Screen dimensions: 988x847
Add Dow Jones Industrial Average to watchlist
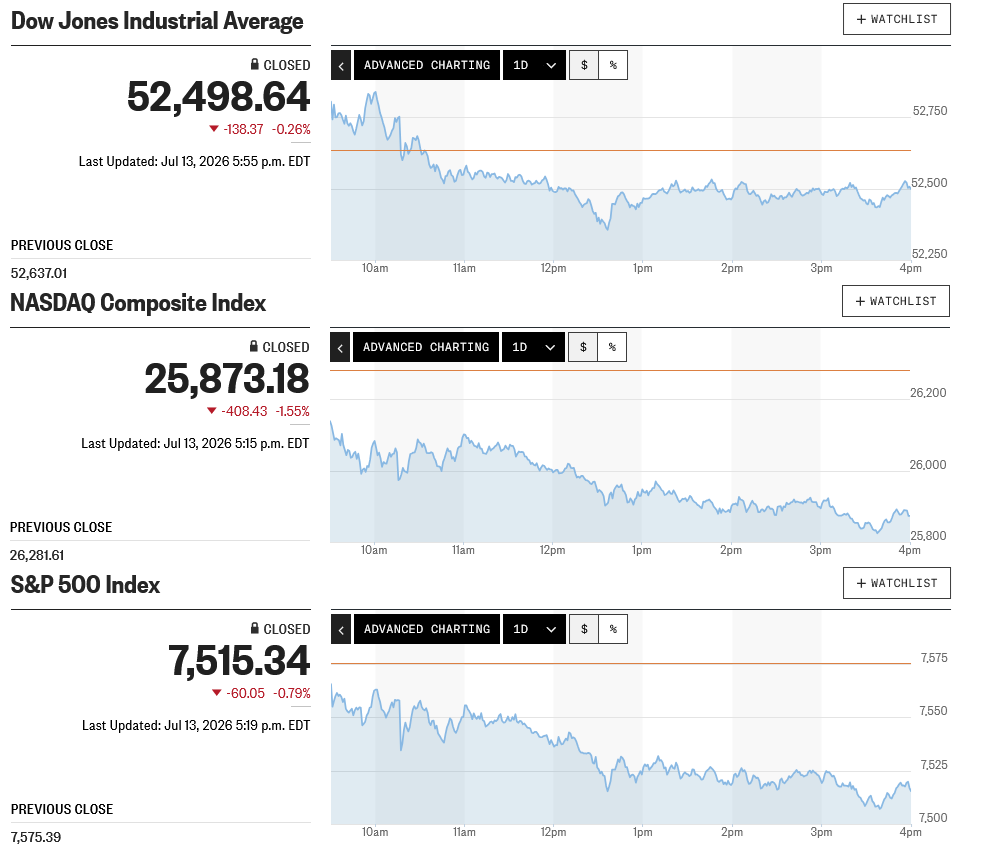pyautogui.click(x=897, y=19)
